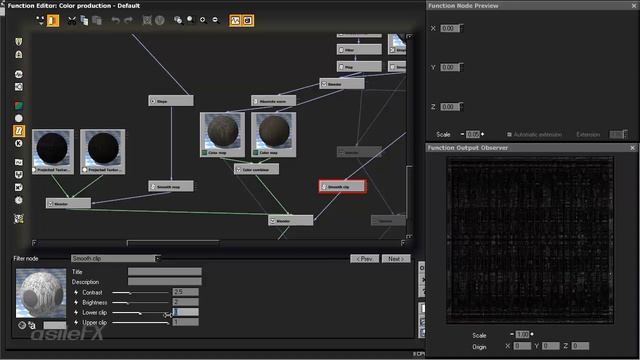
Task: Click the Scale field in Function Node Preview
Action: 473,134
